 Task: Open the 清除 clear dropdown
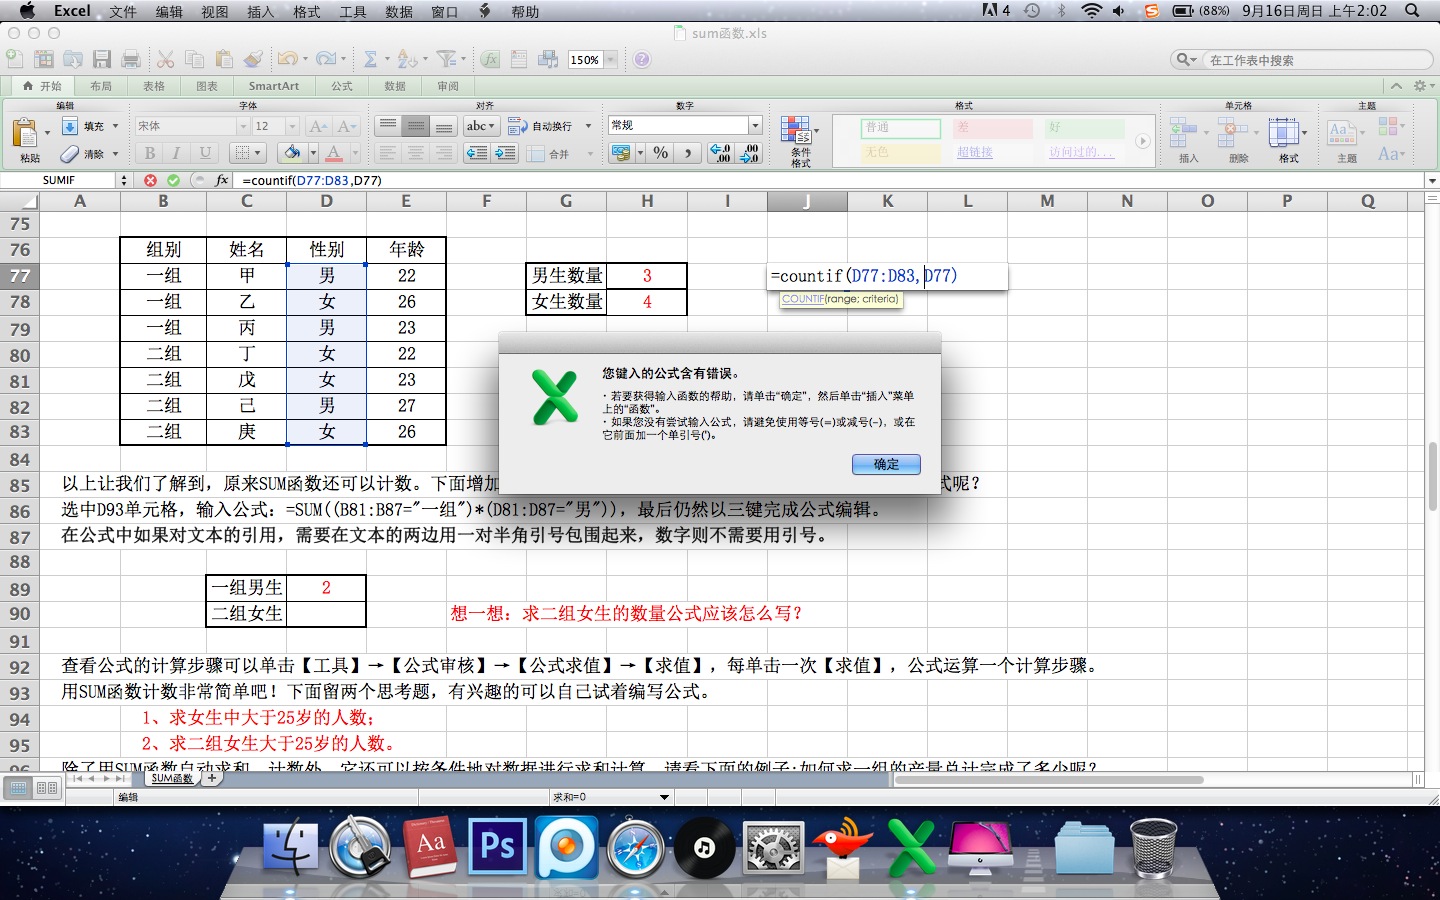115,154
